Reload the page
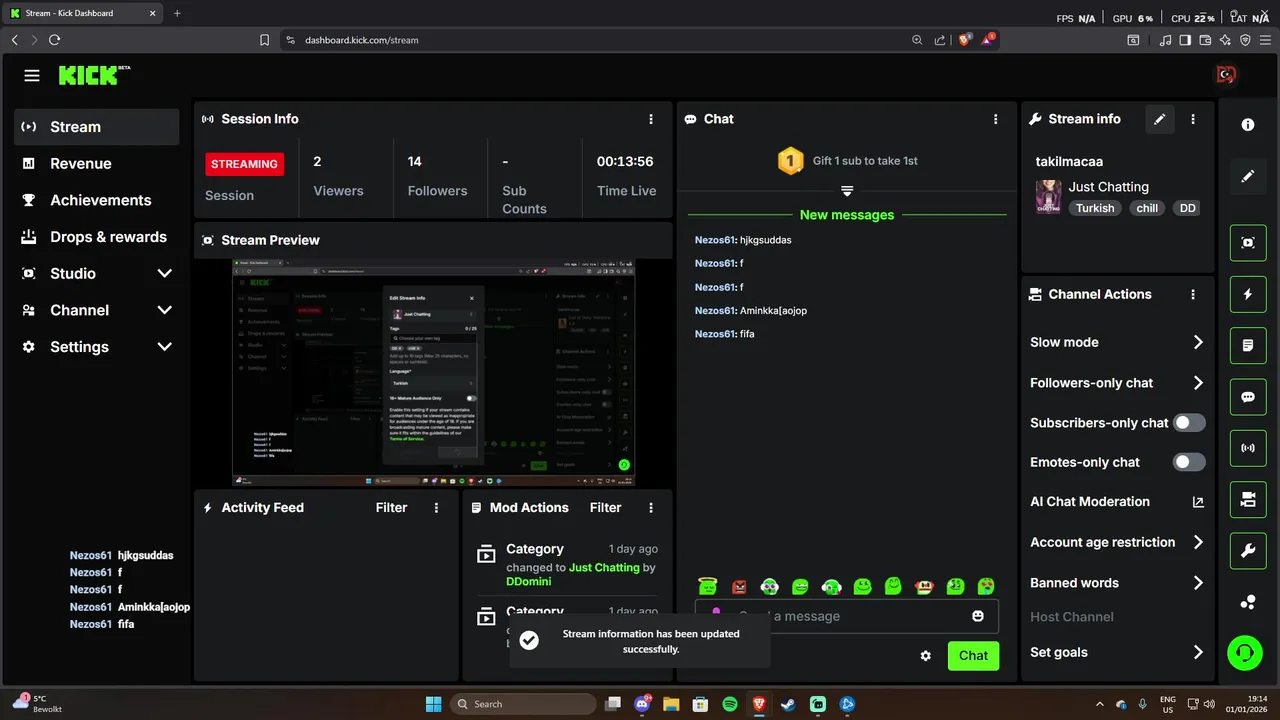 tap(55, 40)
